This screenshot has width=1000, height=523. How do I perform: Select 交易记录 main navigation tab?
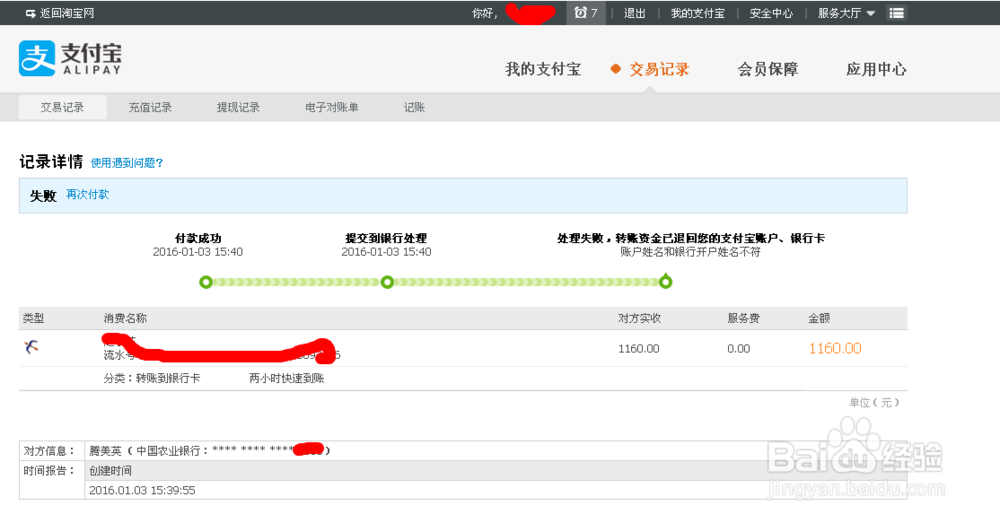(x=658, y=69)
